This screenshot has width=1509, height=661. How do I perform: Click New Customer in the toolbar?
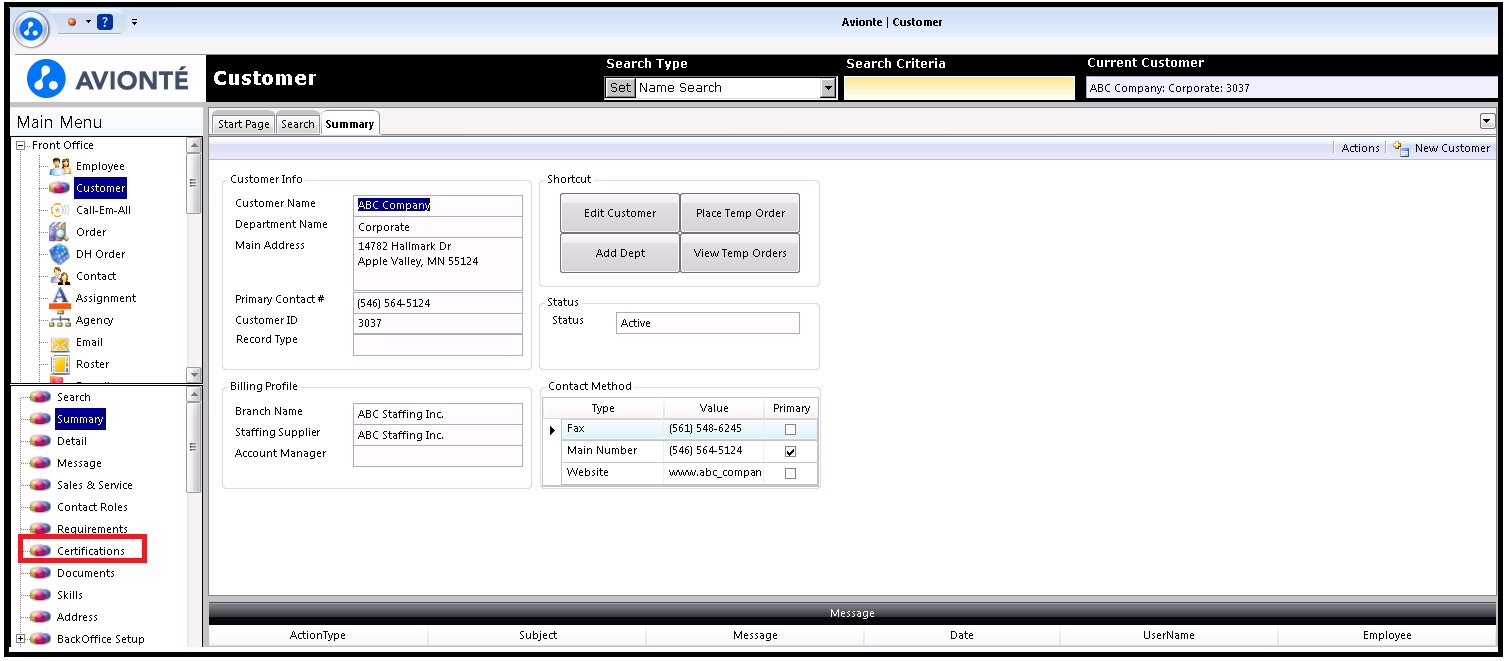1442,148
